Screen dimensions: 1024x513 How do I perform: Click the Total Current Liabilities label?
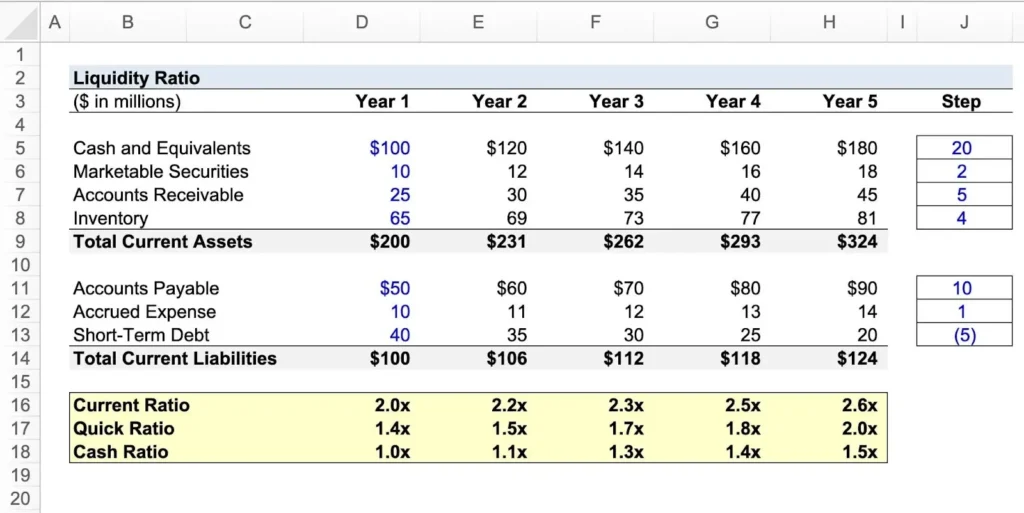tap(175, 358)
